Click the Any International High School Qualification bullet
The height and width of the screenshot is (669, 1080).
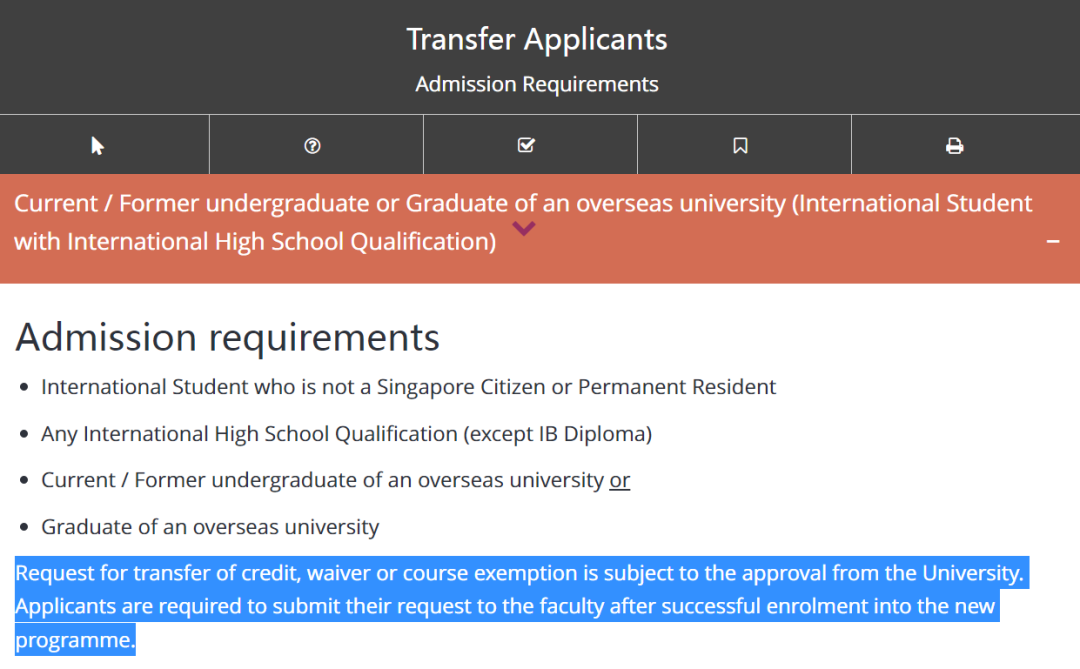[x=346, y=434]
